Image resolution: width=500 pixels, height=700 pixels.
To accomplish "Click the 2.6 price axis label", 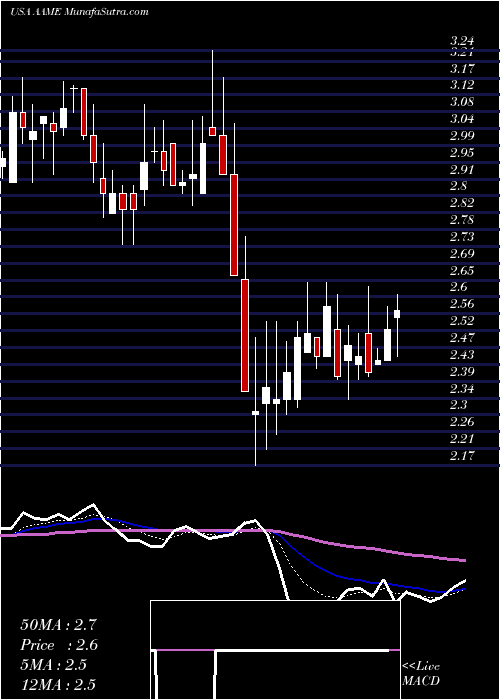I will 459,287.
